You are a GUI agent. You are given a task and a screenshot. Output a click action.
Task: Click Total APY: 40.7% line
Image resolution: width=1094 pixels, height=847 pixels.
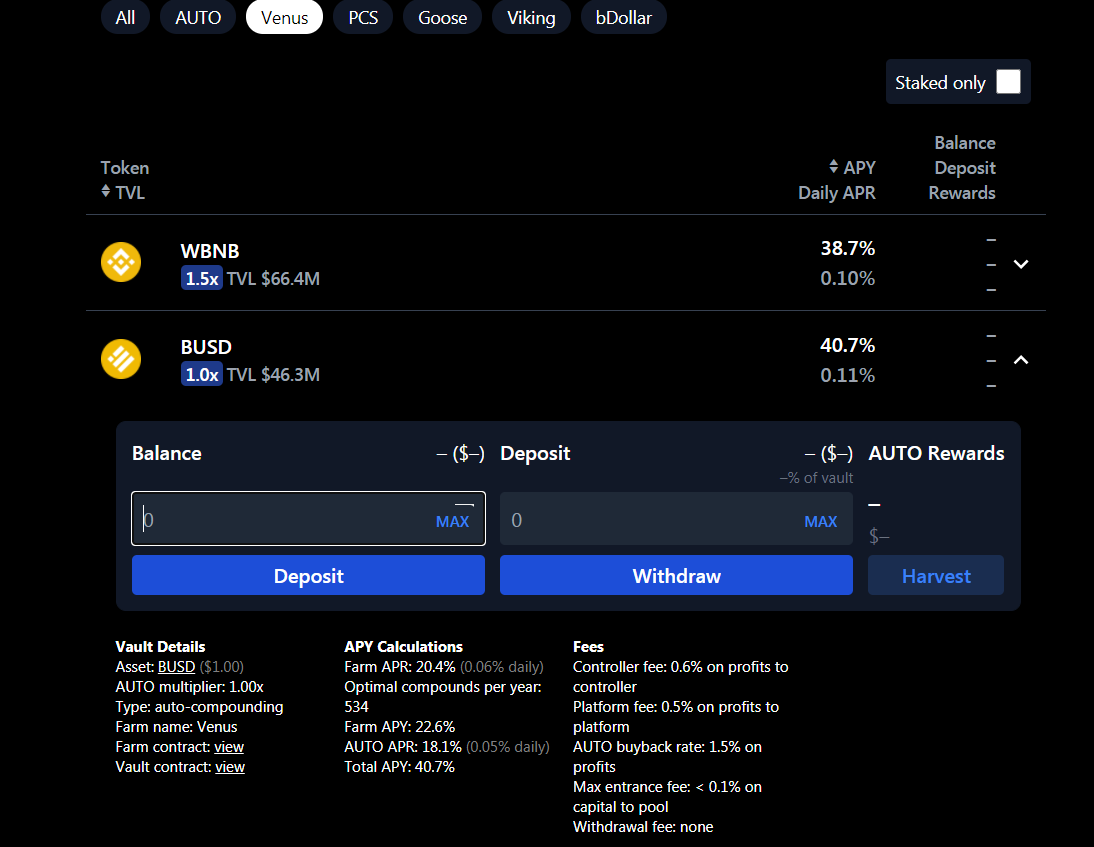click(400, 767)
